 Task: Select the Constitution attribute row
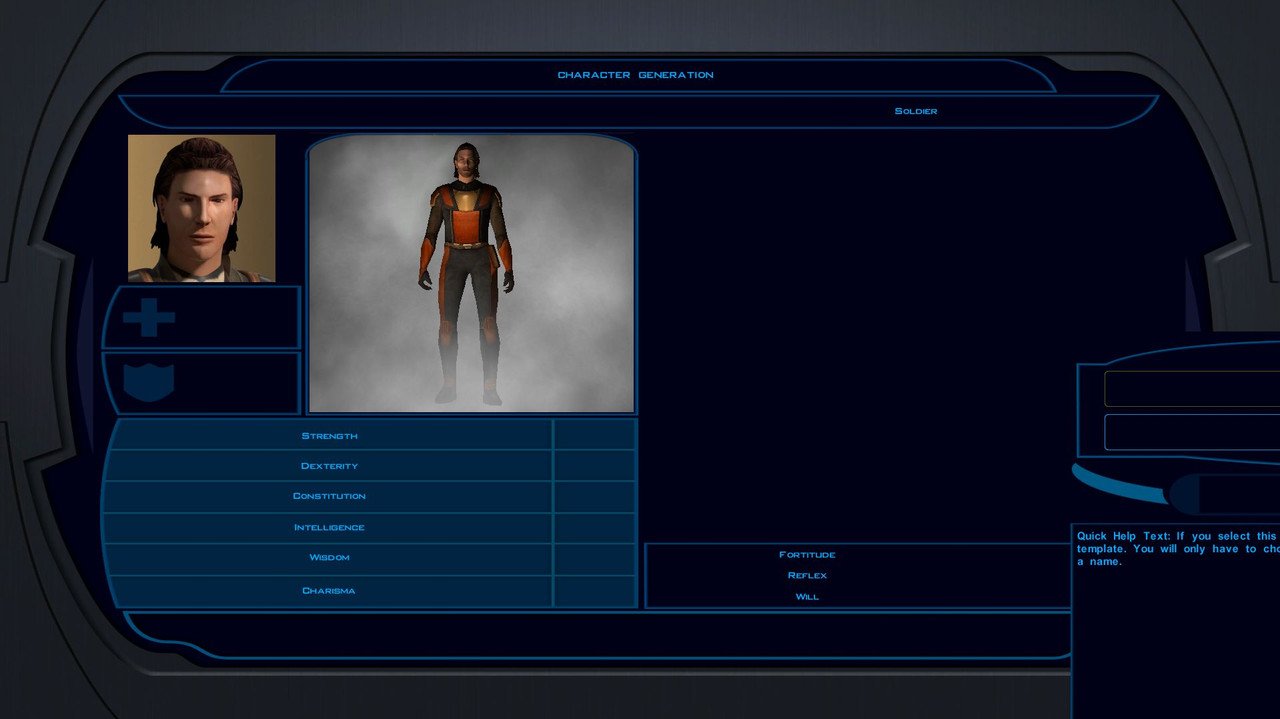tap(329, 496)
